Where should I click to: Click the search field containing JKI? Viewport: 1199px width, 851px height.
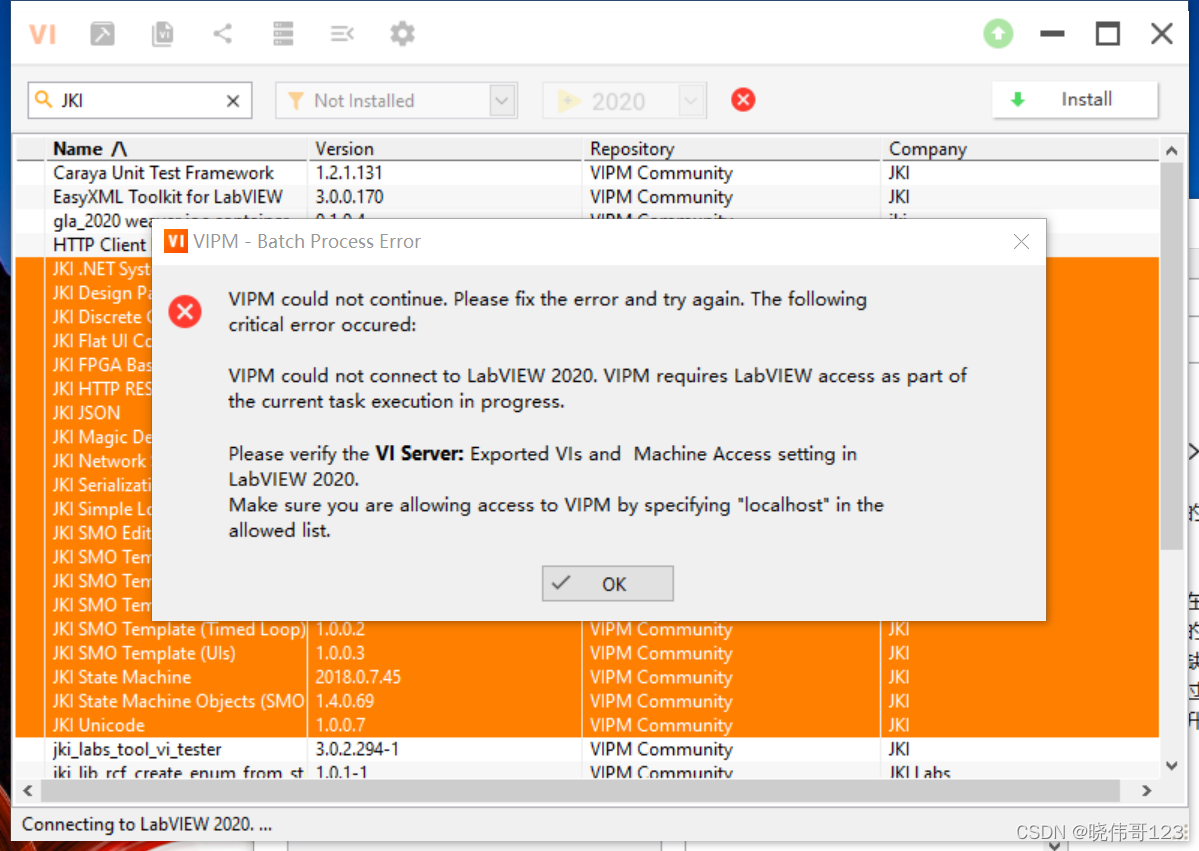click(140, 100)
